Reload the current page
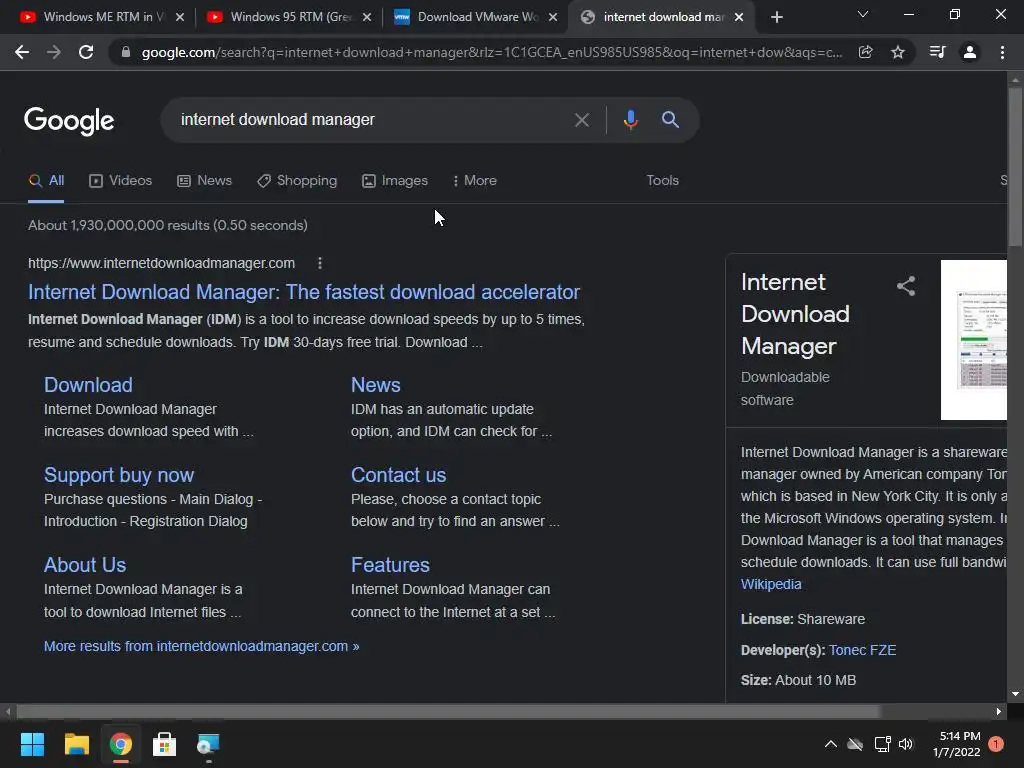Image resolution: width=1024 pixels, height=768 pixels. pyautogui.click(x=86, y=52)
